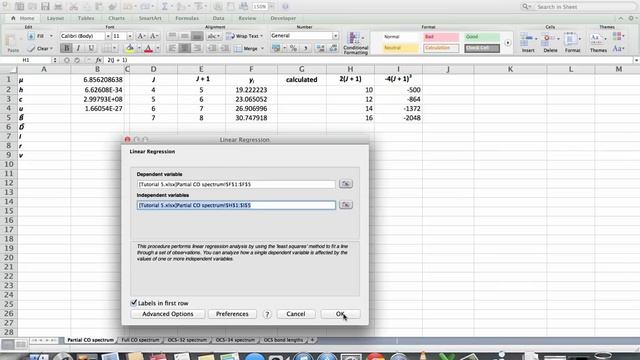Switch to the Developer ribbon tab
Screen dimensions: 640x360
pyautogui.click(x=283, y=18)
